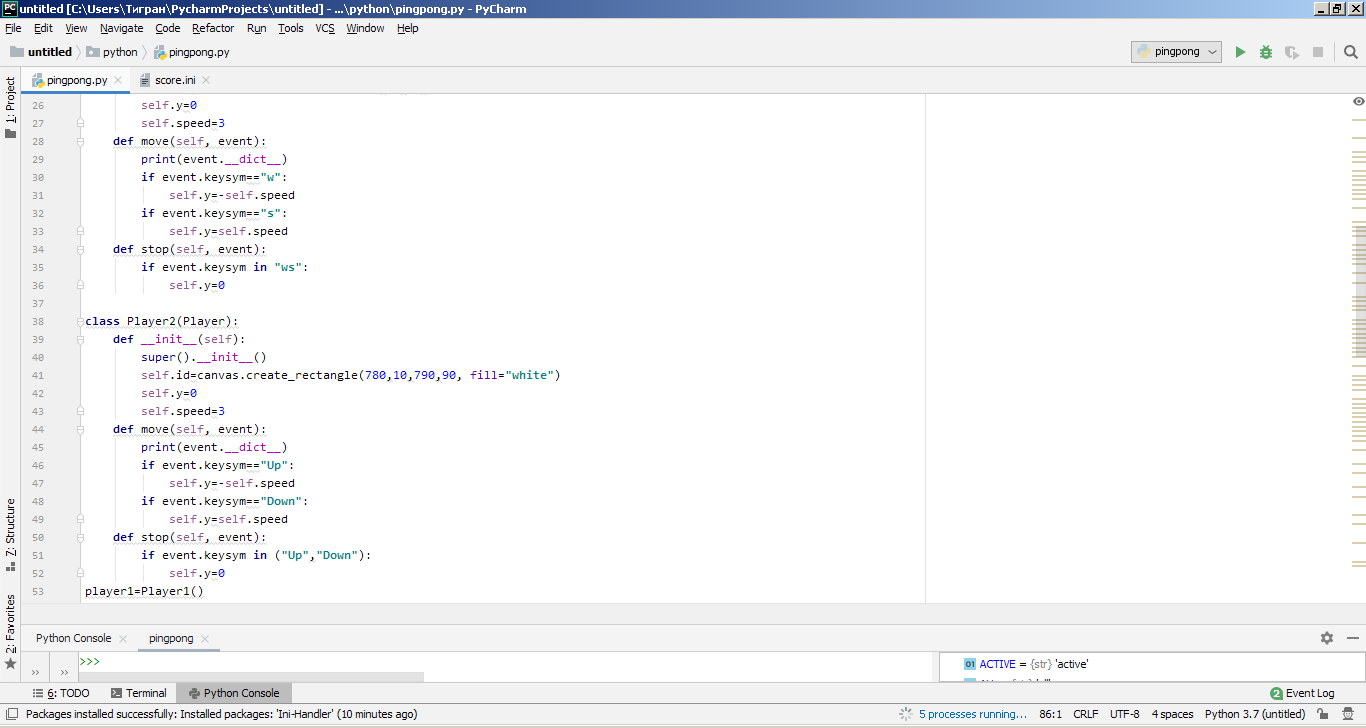1366x728 pixels.
Task: Open the Help menu
Action: (408, 28)
